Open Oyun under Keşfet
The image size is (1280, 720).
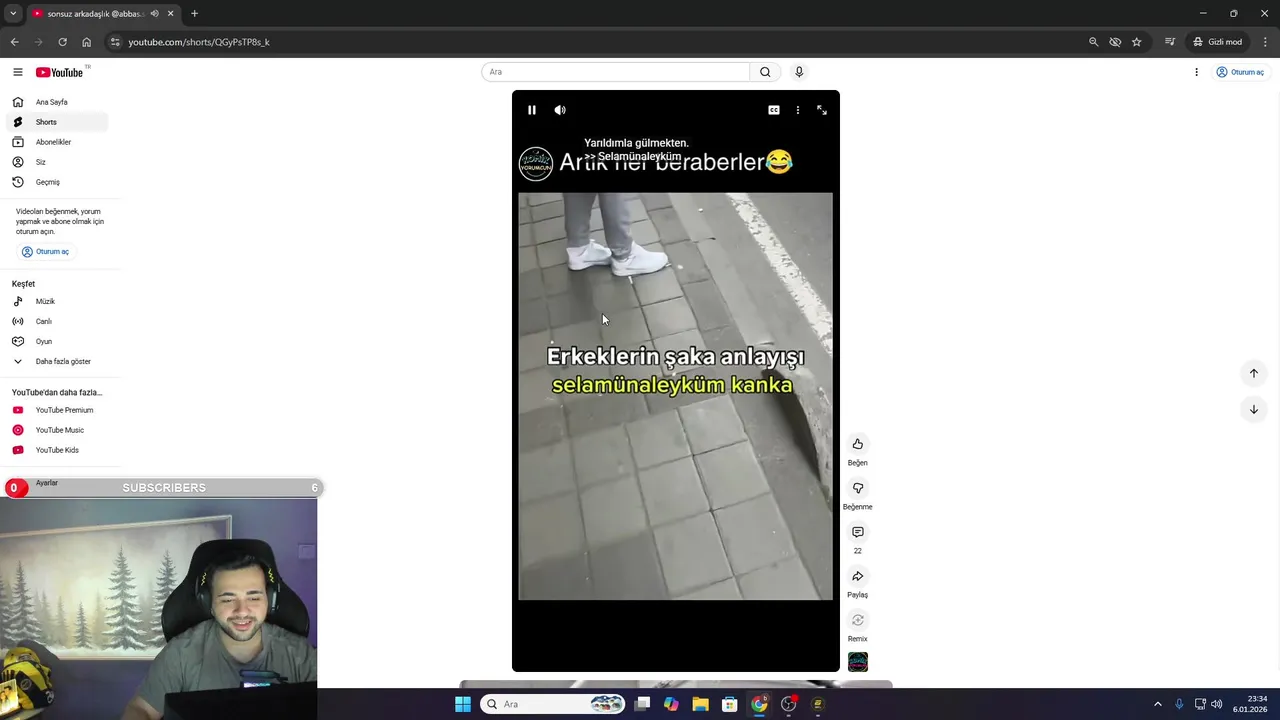[x=56, y=341]
